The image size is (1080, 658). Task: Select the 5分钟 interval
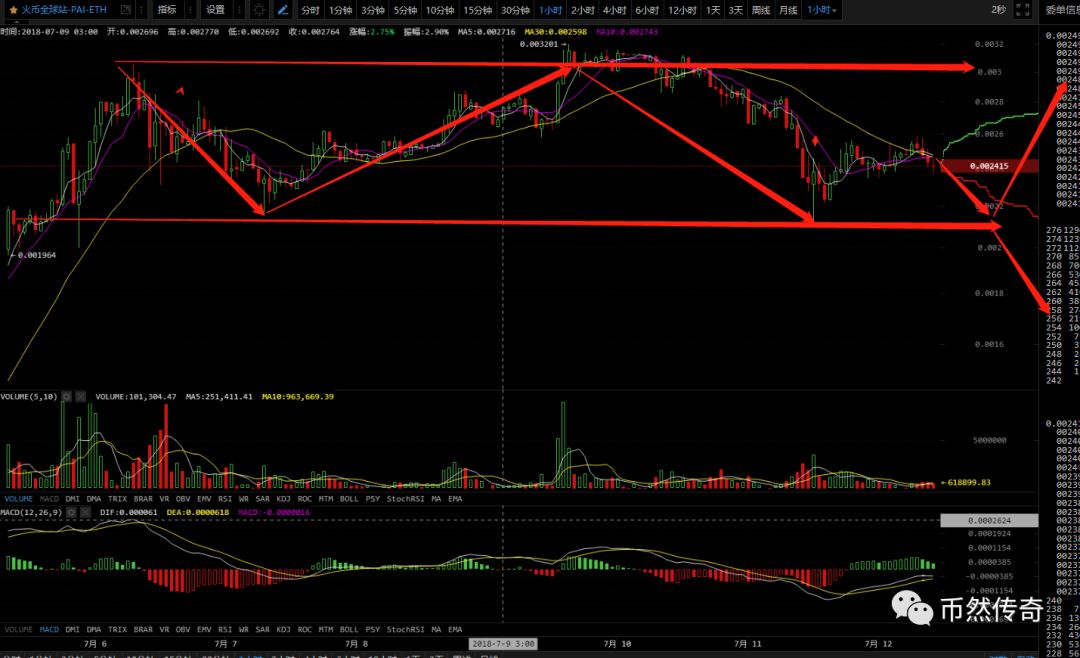pos(405,10)
